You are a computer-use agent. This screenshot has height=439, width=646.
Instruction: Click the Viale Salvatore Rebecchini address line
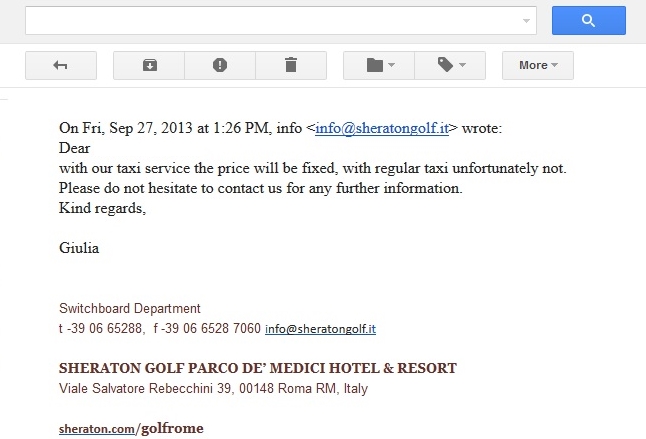[x=213, y=387]
